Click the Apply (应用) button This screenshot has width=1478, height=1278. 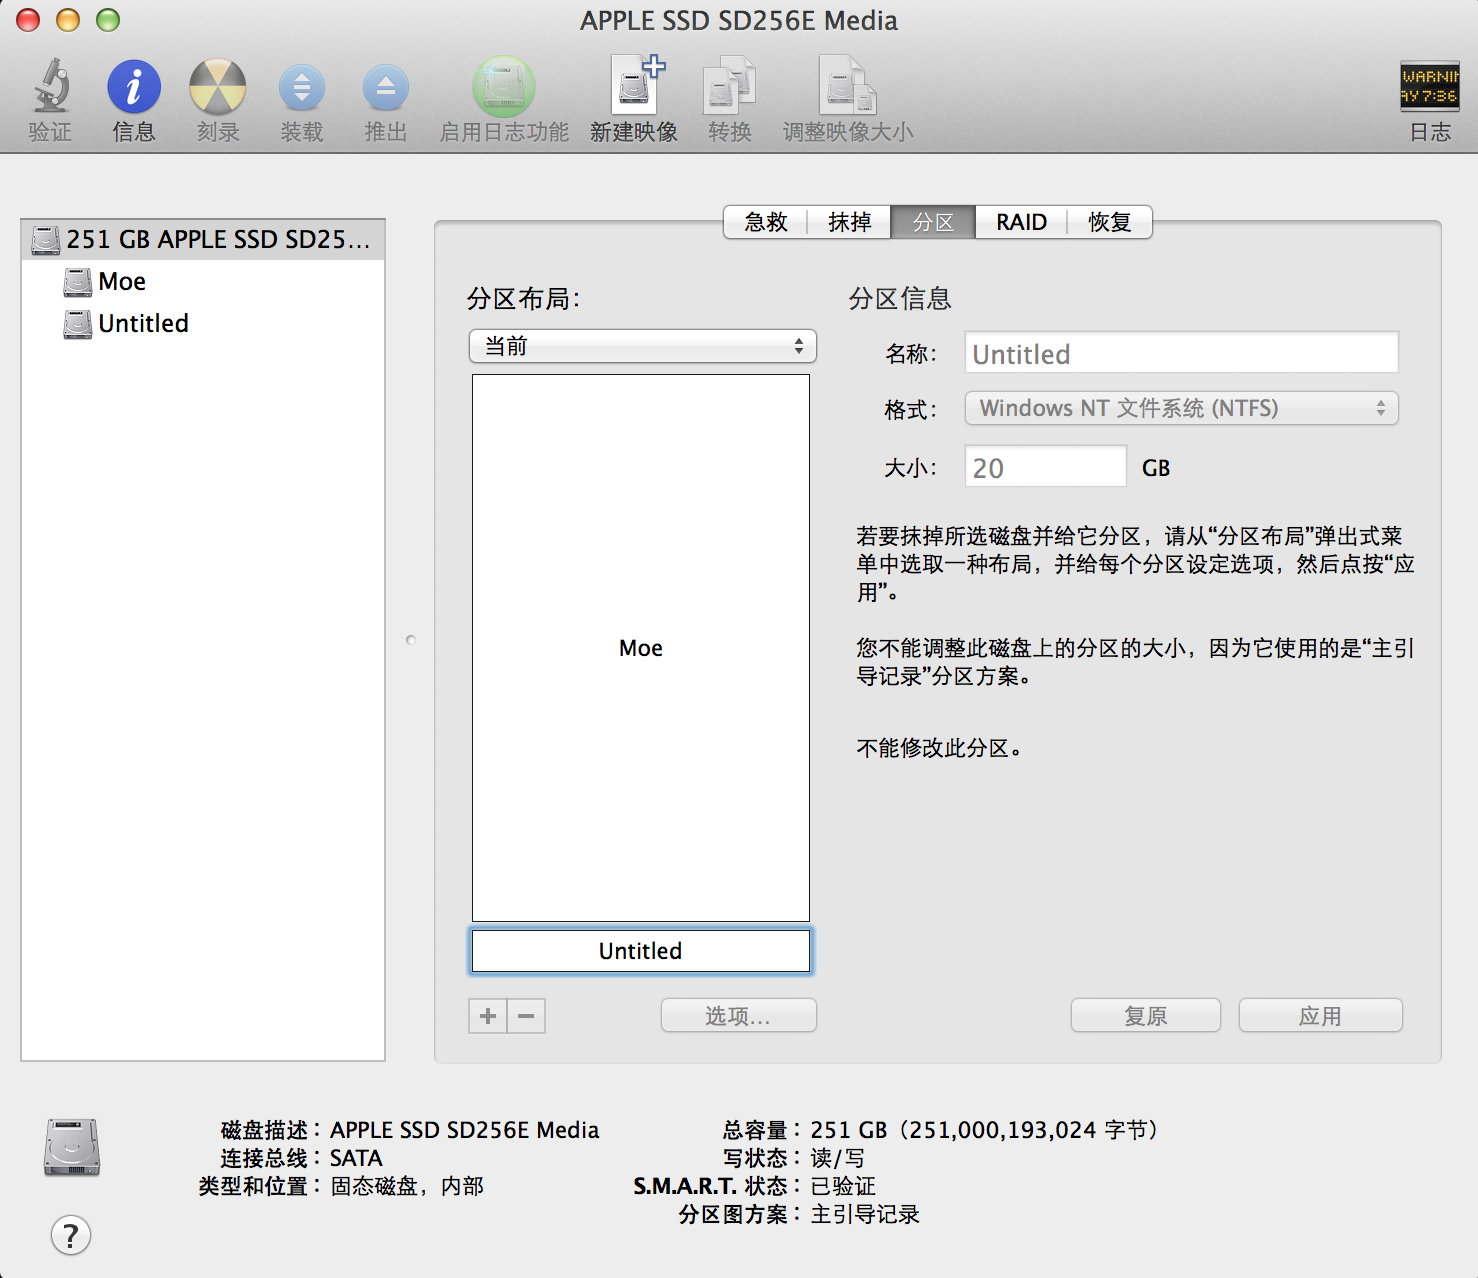pos(1320,1016)
